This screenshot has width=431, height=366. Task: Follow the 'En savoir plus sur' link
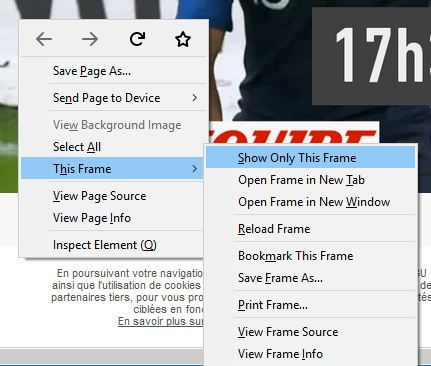pos(161,321)
